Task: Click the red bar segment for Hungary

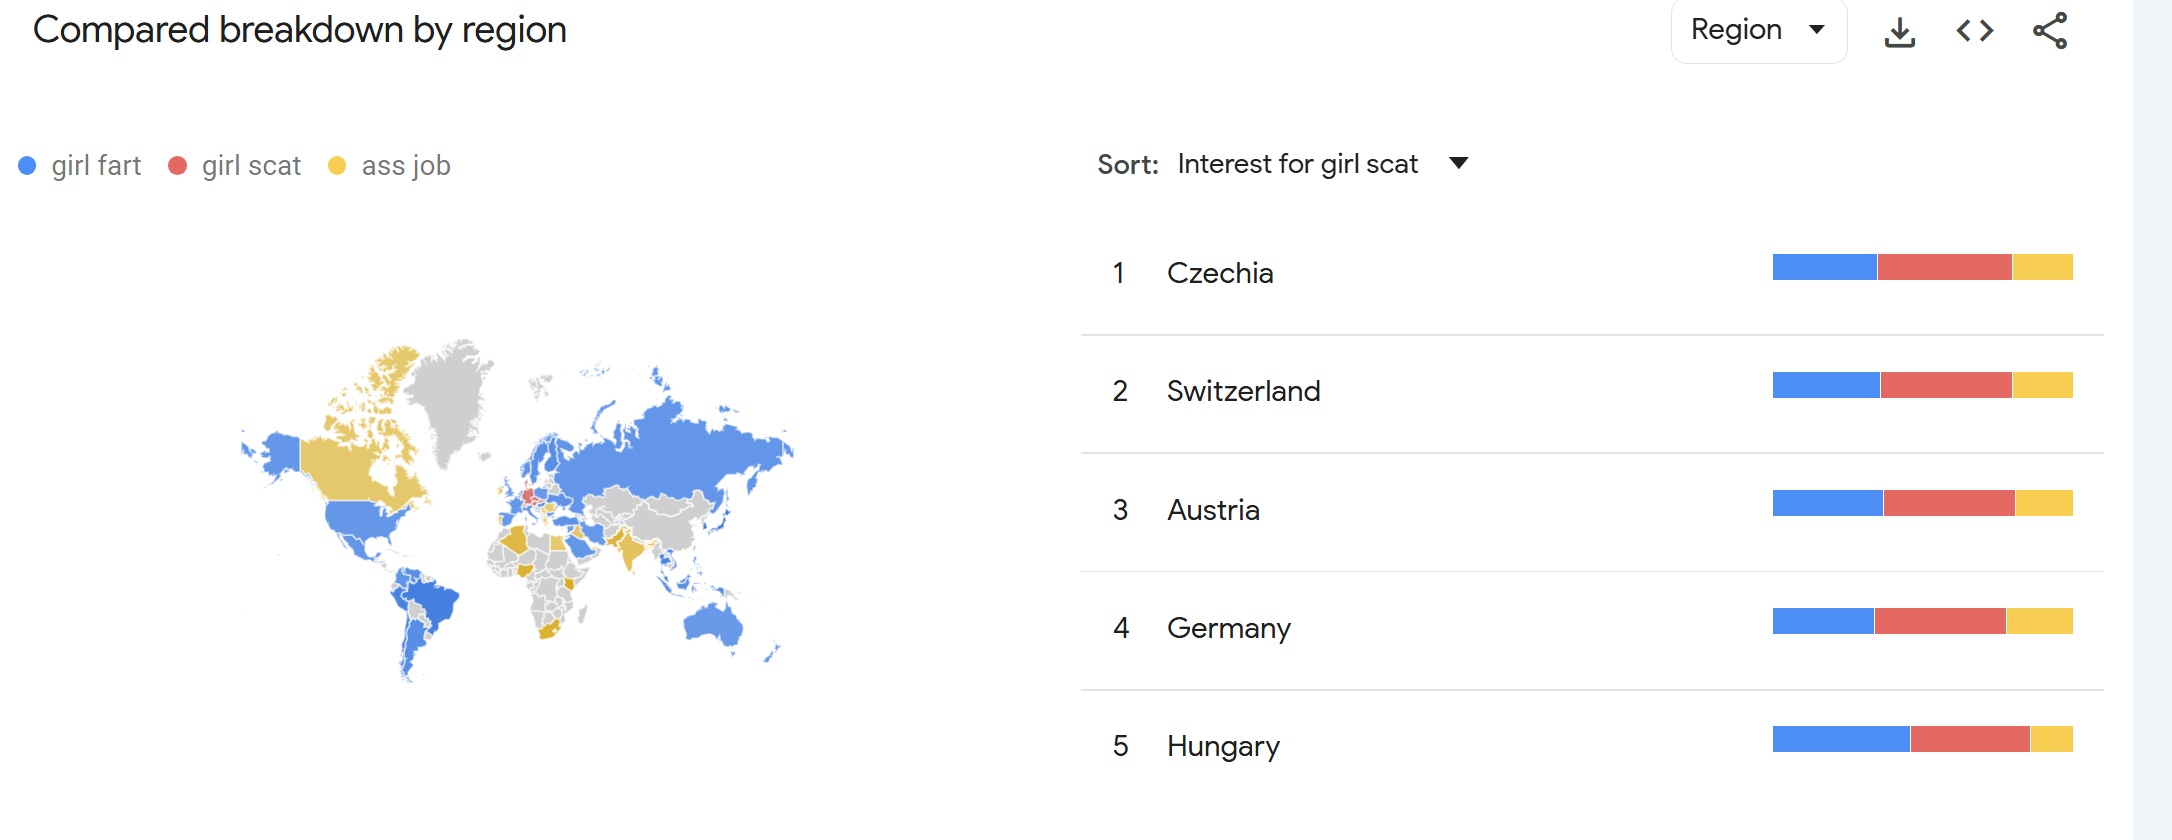Action: (1969, 739)
